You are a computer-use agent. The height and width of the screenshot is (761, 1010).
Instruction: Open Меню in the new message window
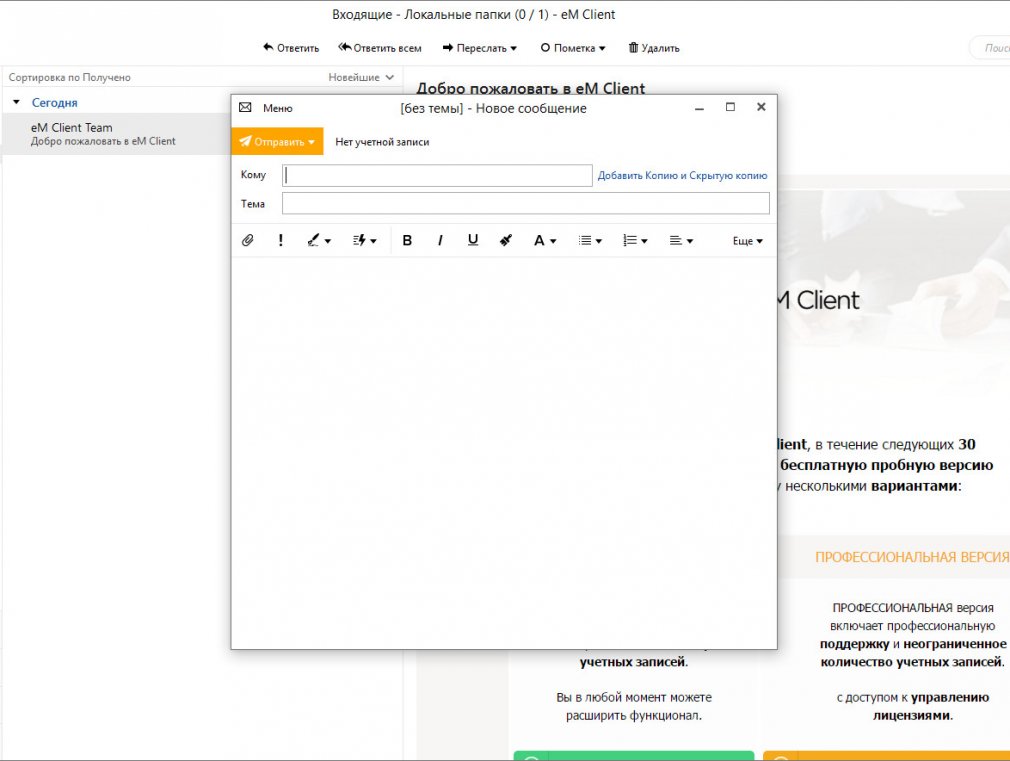pyautogui.click(x=278, y=108)
